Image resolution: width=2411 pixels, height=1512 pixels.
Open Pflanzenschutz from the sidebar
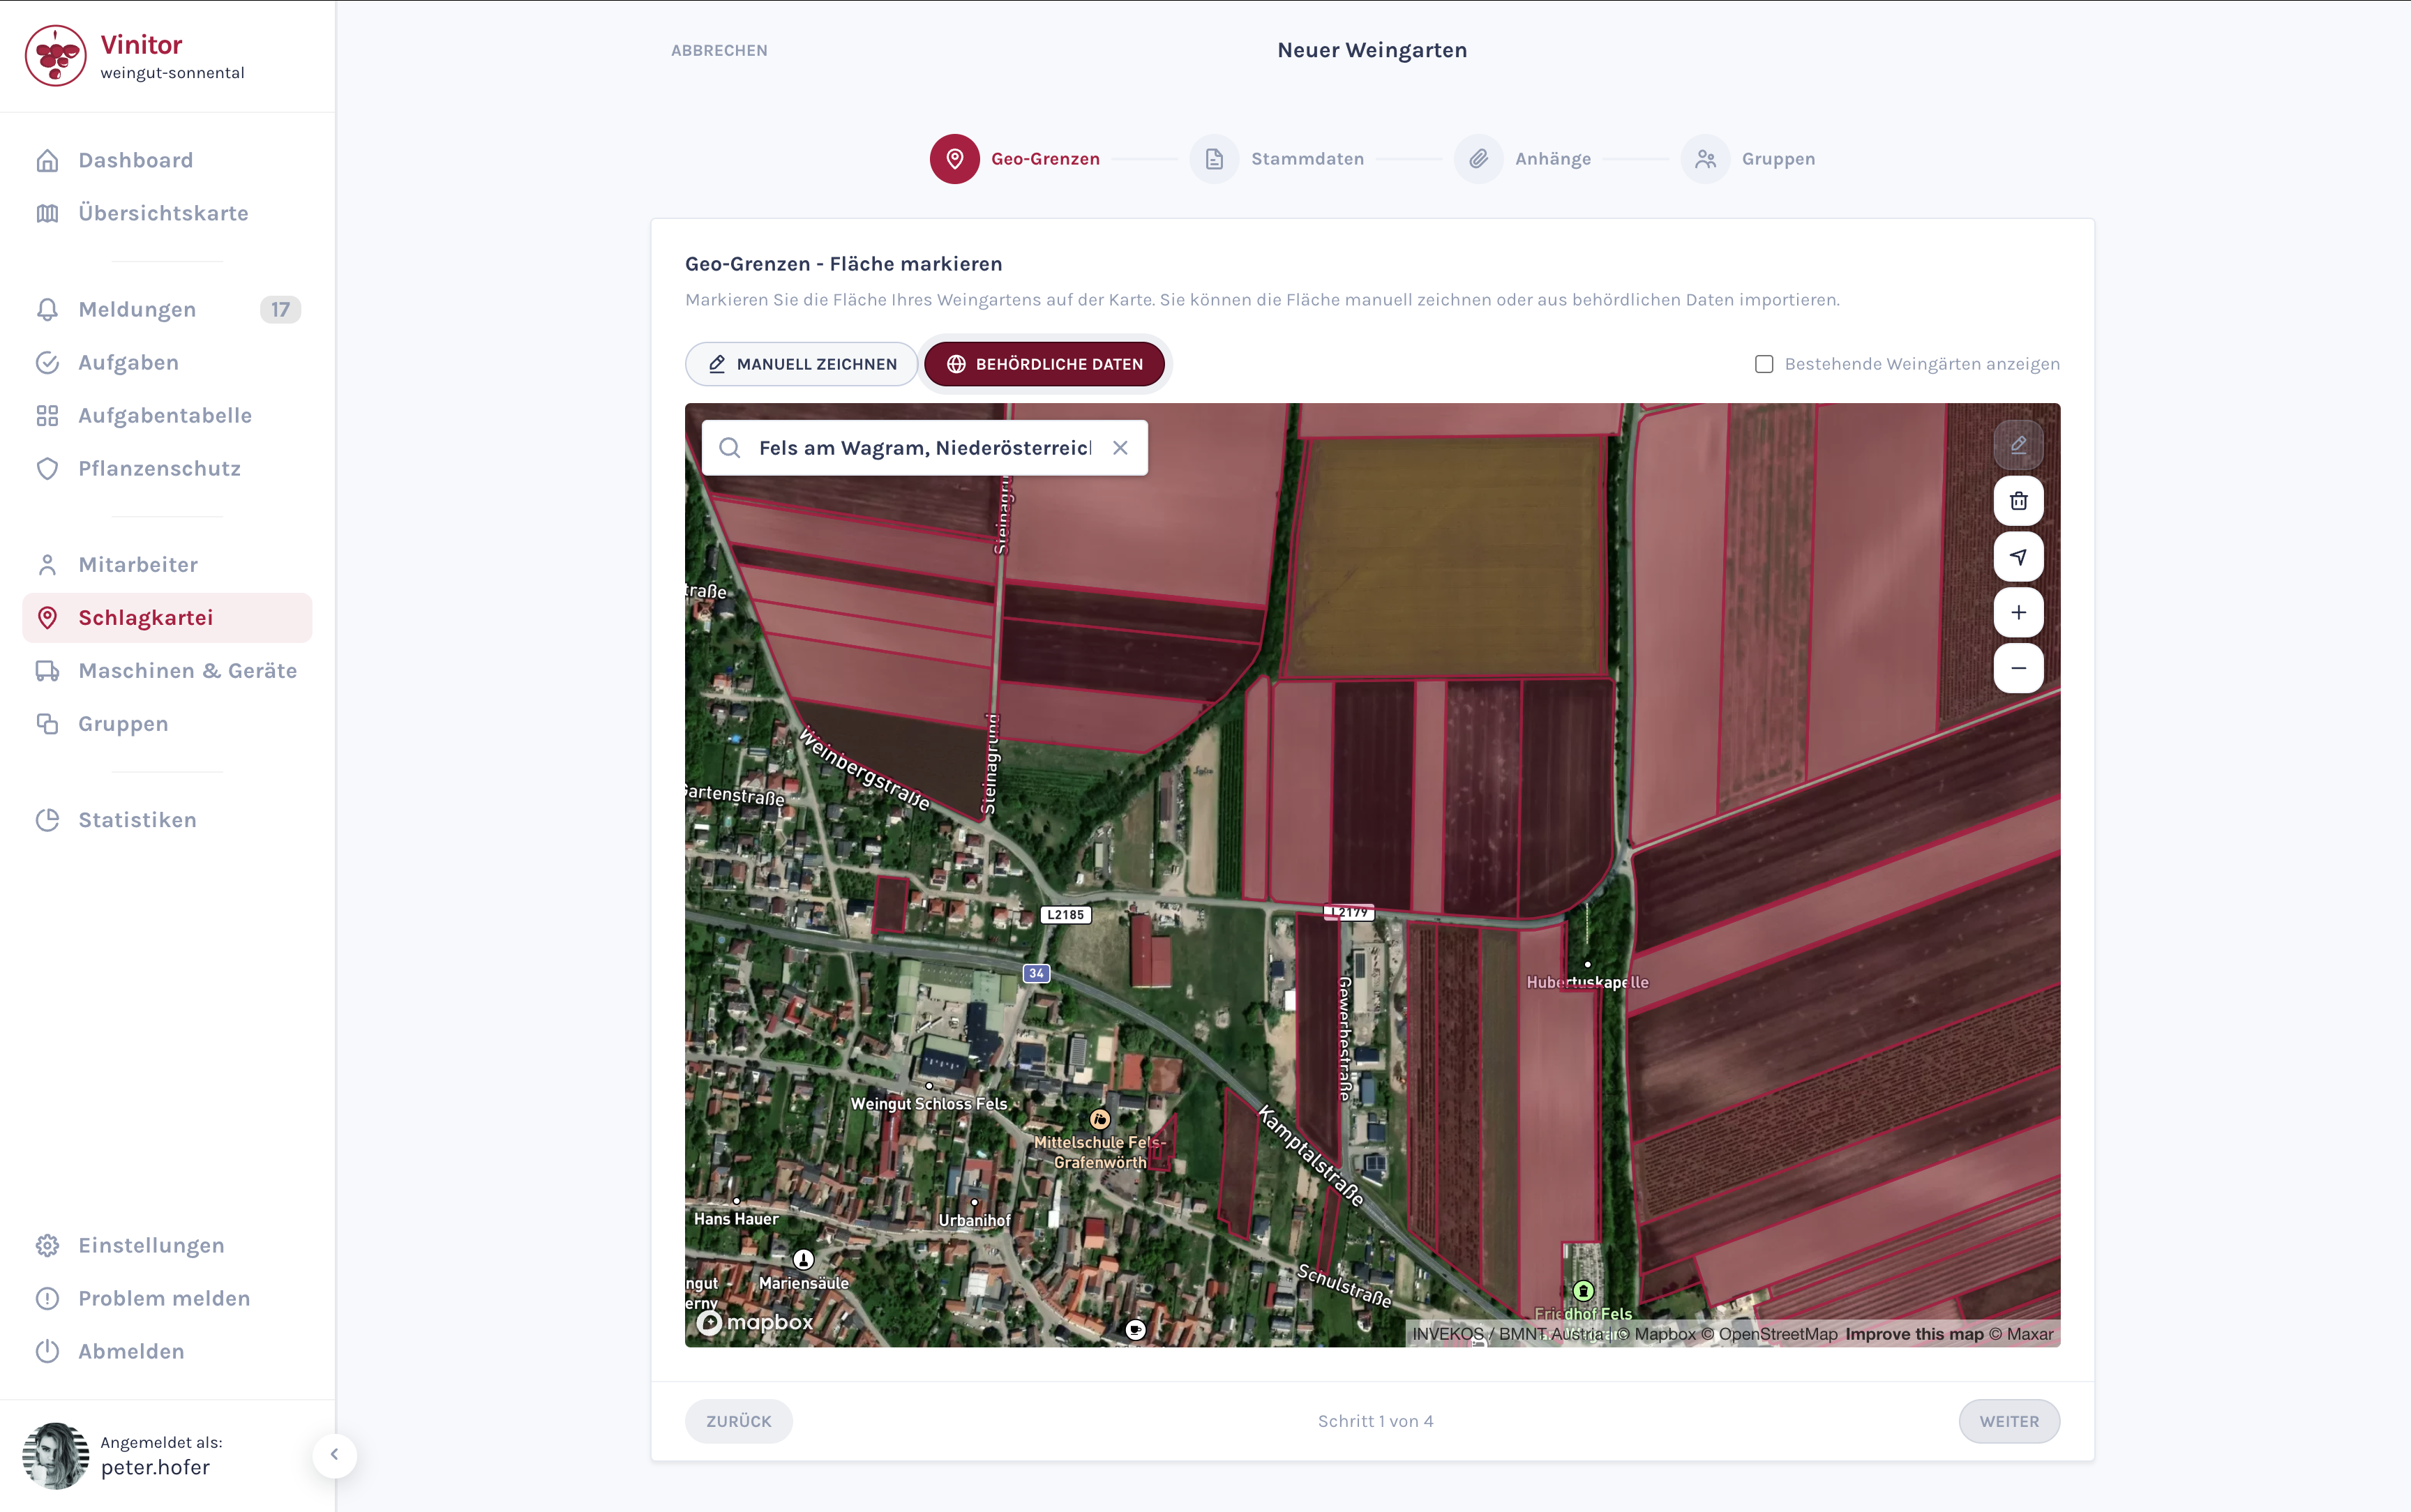pyautogui.click(x=159, y=467)
